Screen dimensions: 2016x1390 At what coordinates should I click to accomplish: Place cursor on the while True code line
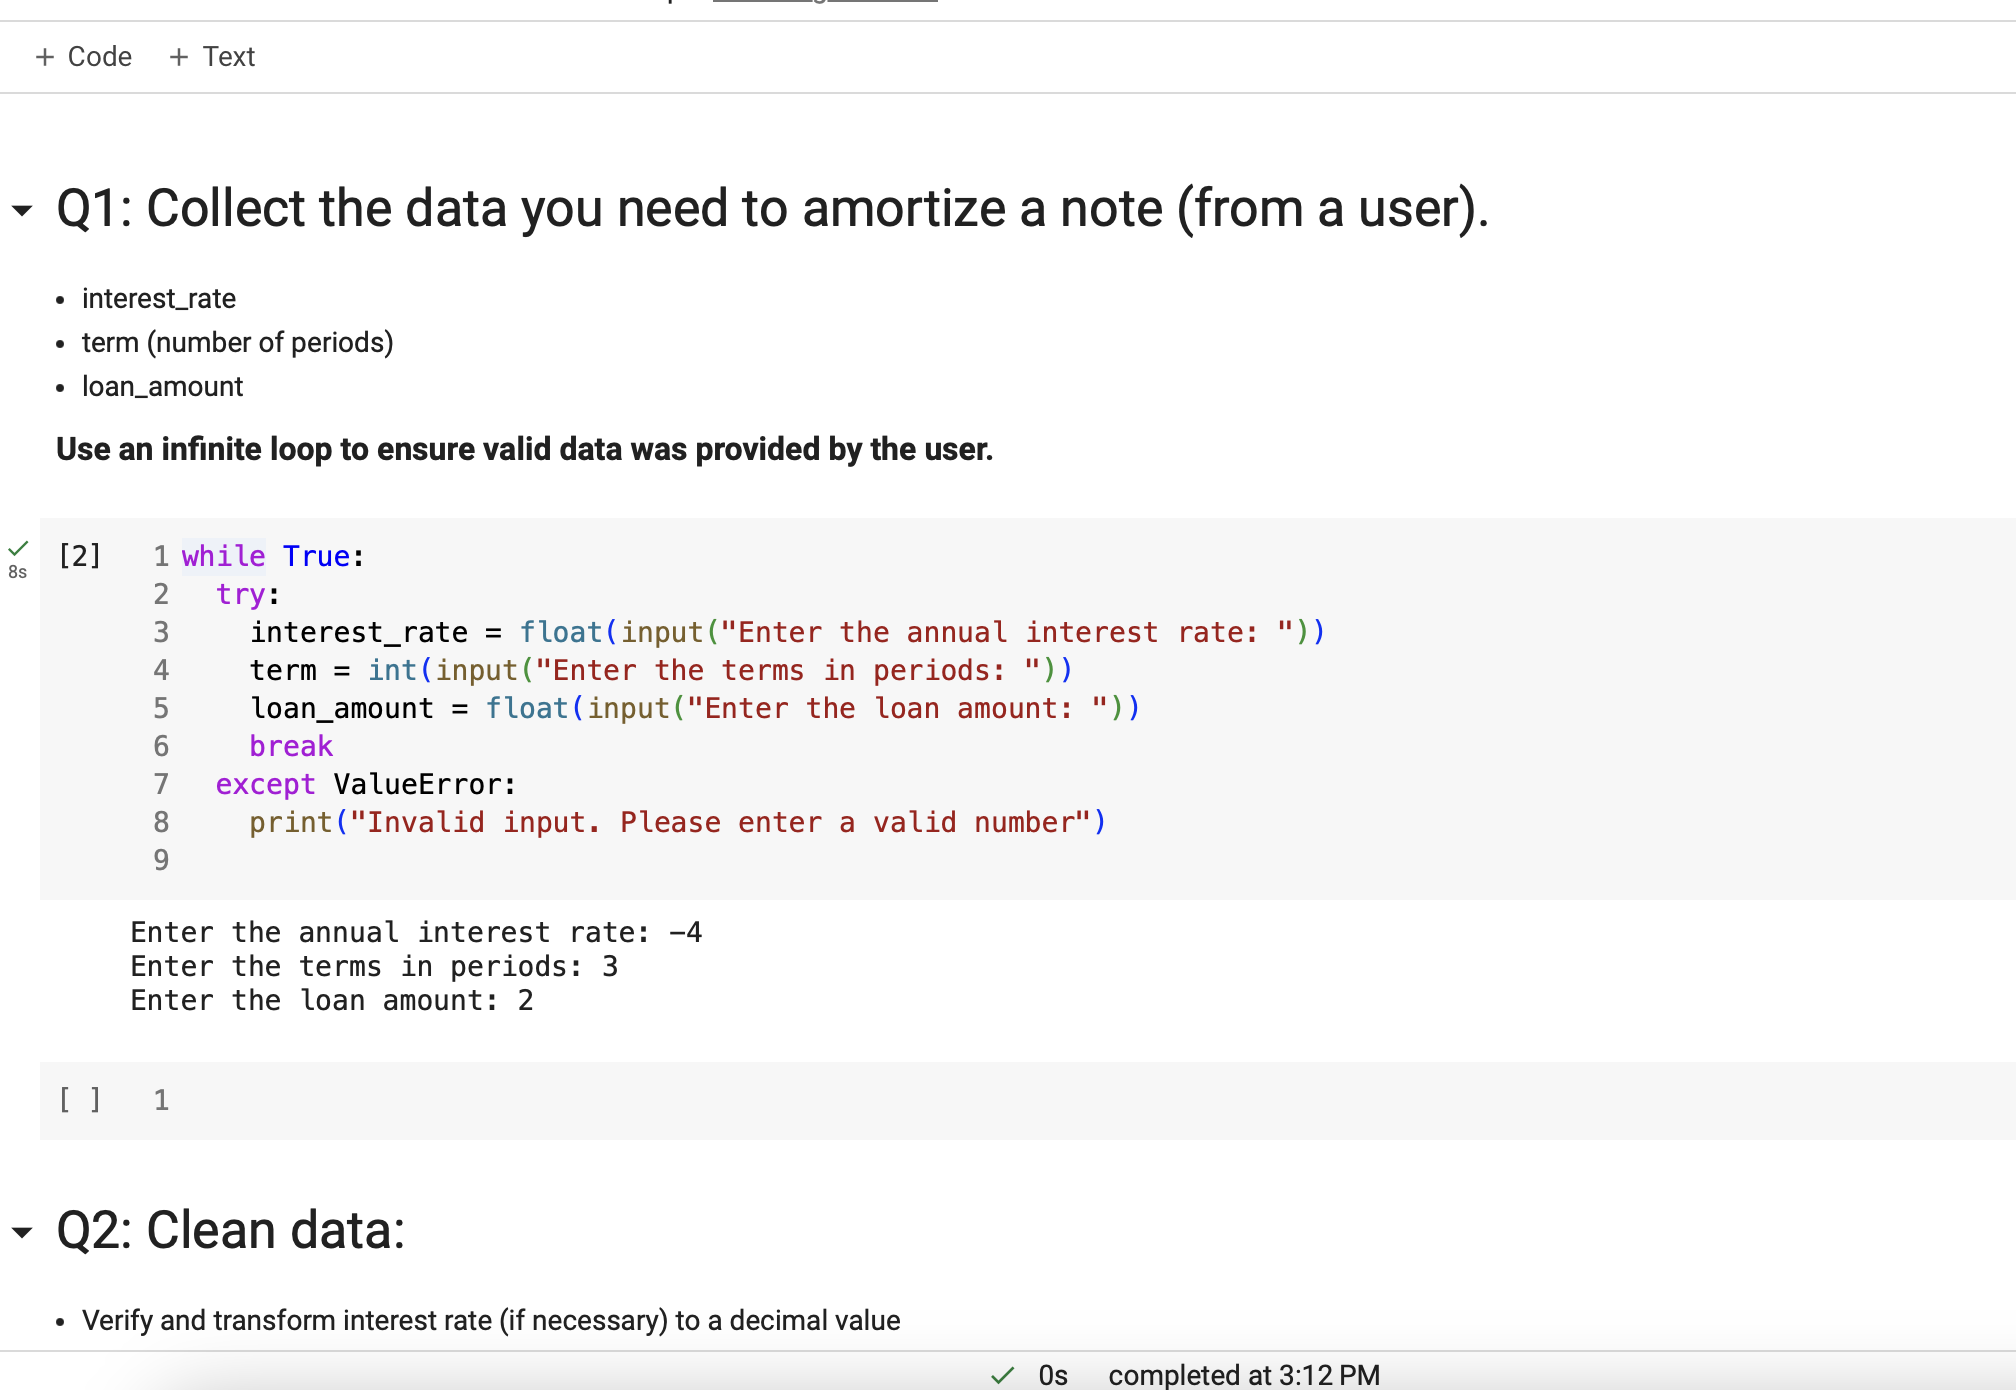(x=270, y=556)
